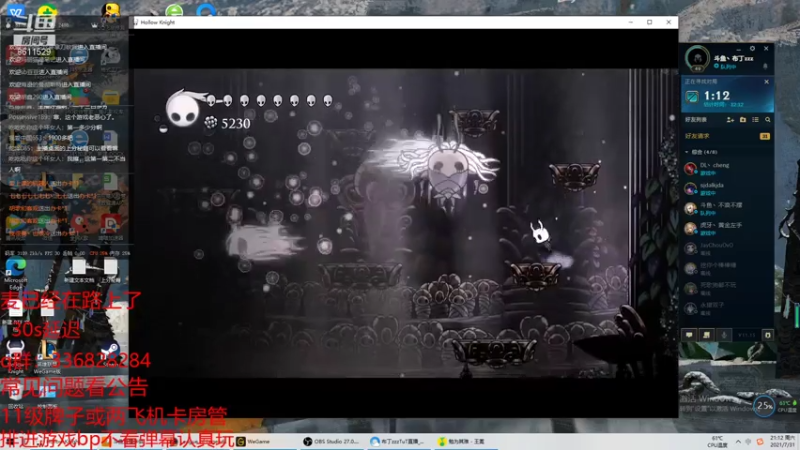The image size is (800, 450).
Task: Click the blue circular desktop icon at top
Action: tap(206, 10)
